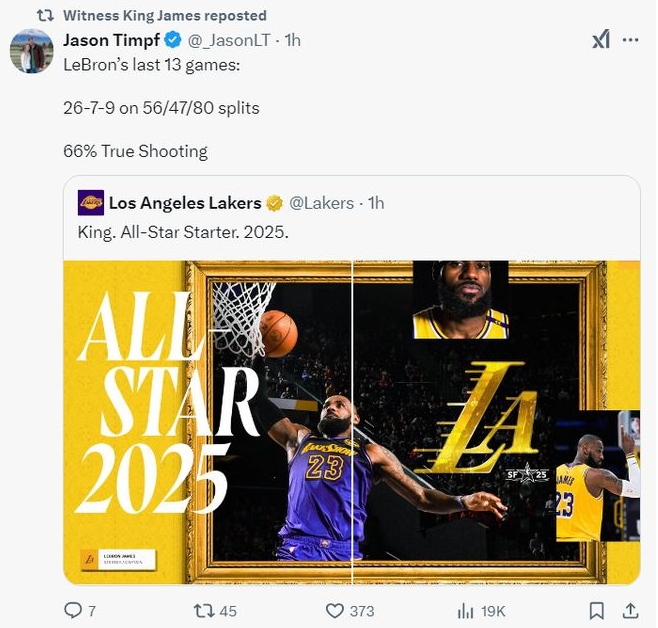Screen dimensions: 658x628
Task: Click the @_JasonLT handle
Action: pyautogui.click(x=229, y=40)
